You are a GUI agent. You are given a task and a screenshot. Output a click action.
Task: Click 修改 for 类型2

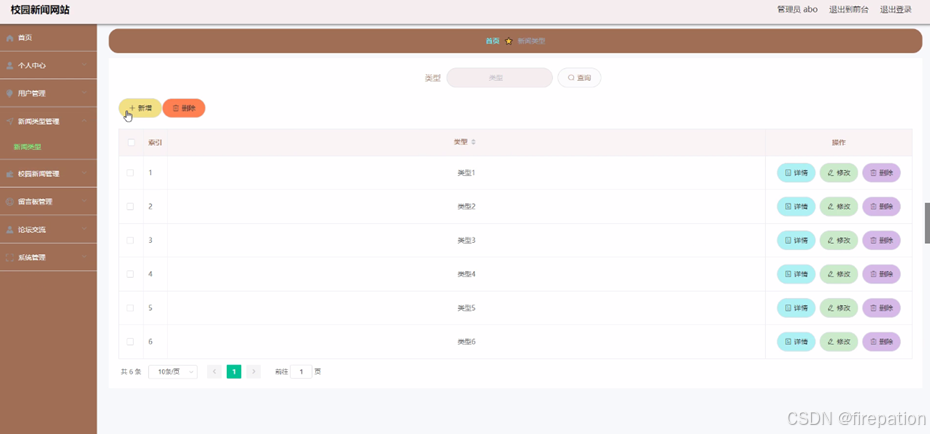coord(839,206)
